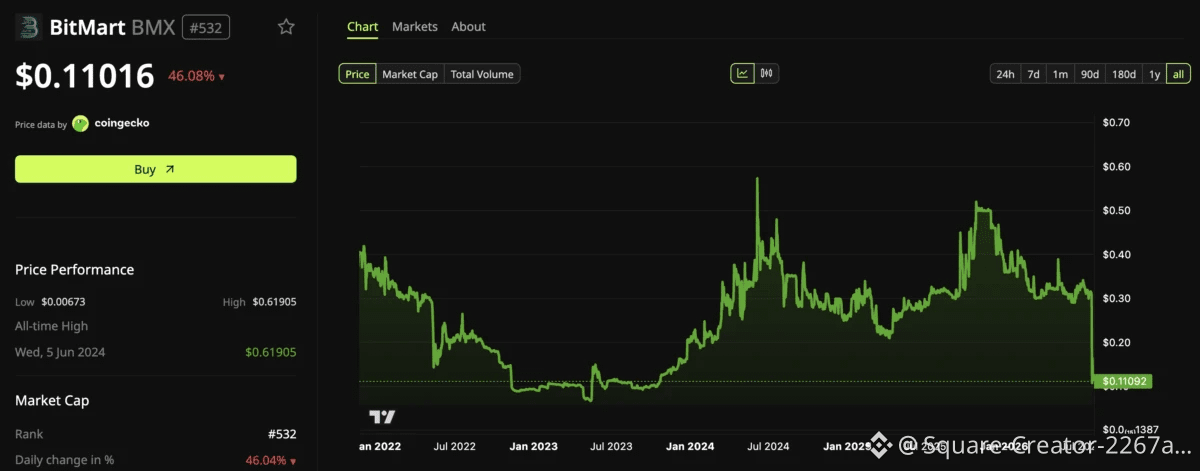Select the Market Cap chart metric
Image resolution: width=1200 pixels, height=471 pixels.
(410, 74)
